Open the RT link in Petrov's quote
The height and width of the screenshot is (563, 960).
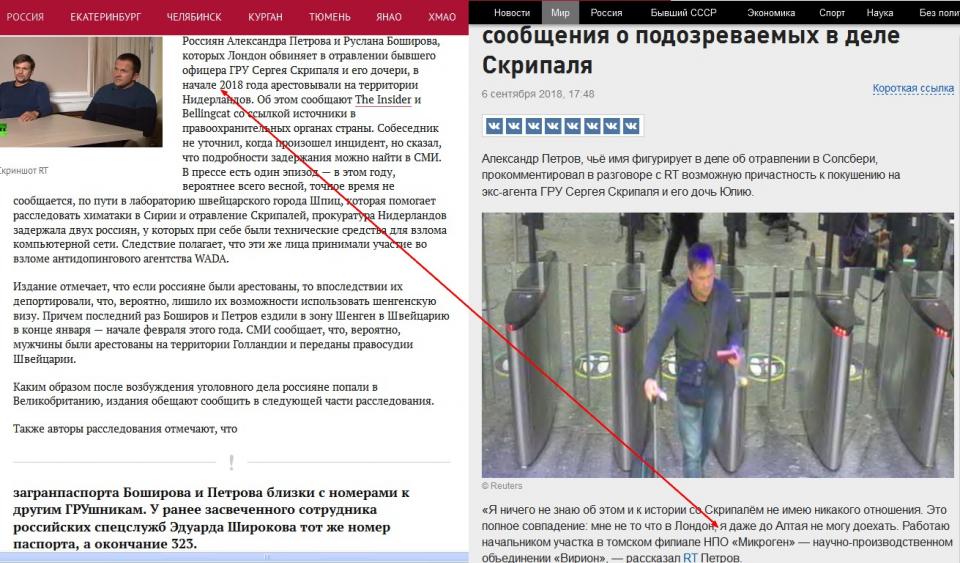pyautogui.click(x=690, y=557)
